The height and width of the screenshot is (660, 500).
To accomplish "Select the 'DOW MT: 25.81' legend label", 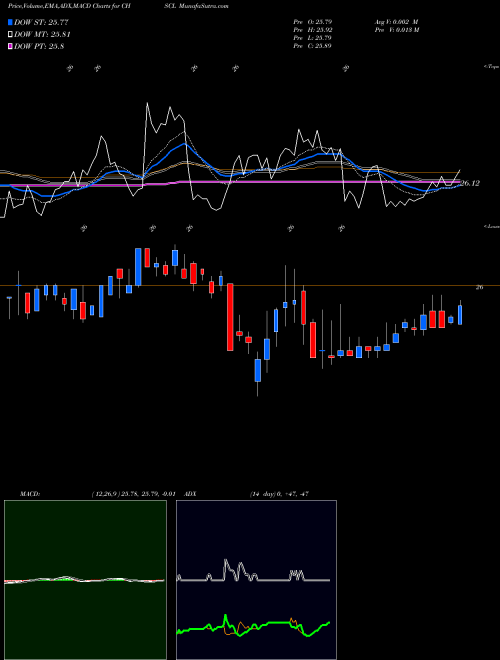I will pos(42,35).
